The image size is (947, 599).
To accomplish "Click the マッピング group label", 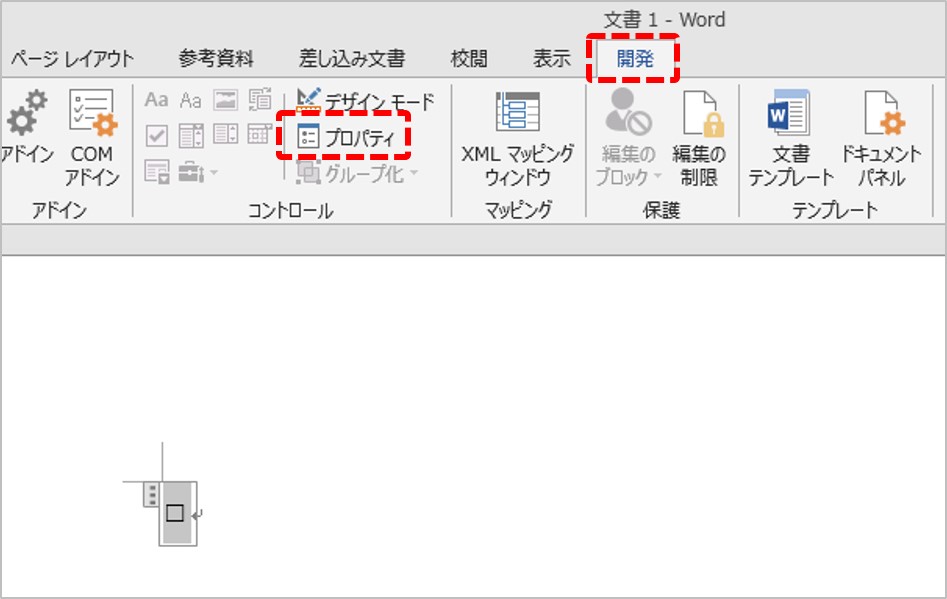I will coord(518,210).
